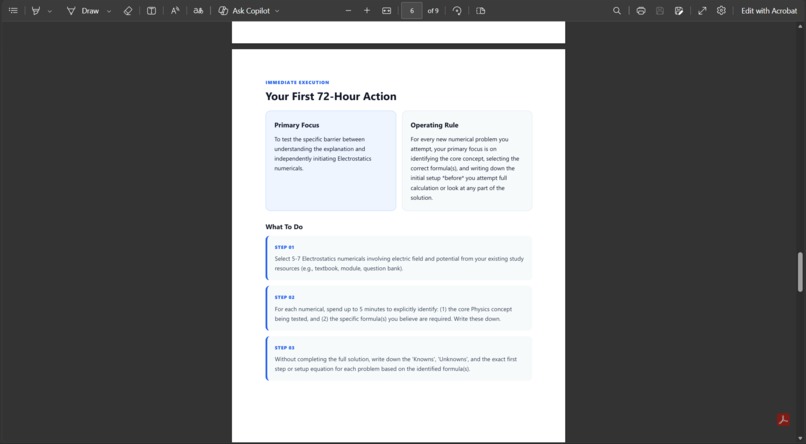
Task: Open the Translate tool
Action: [x=198, y=10]
